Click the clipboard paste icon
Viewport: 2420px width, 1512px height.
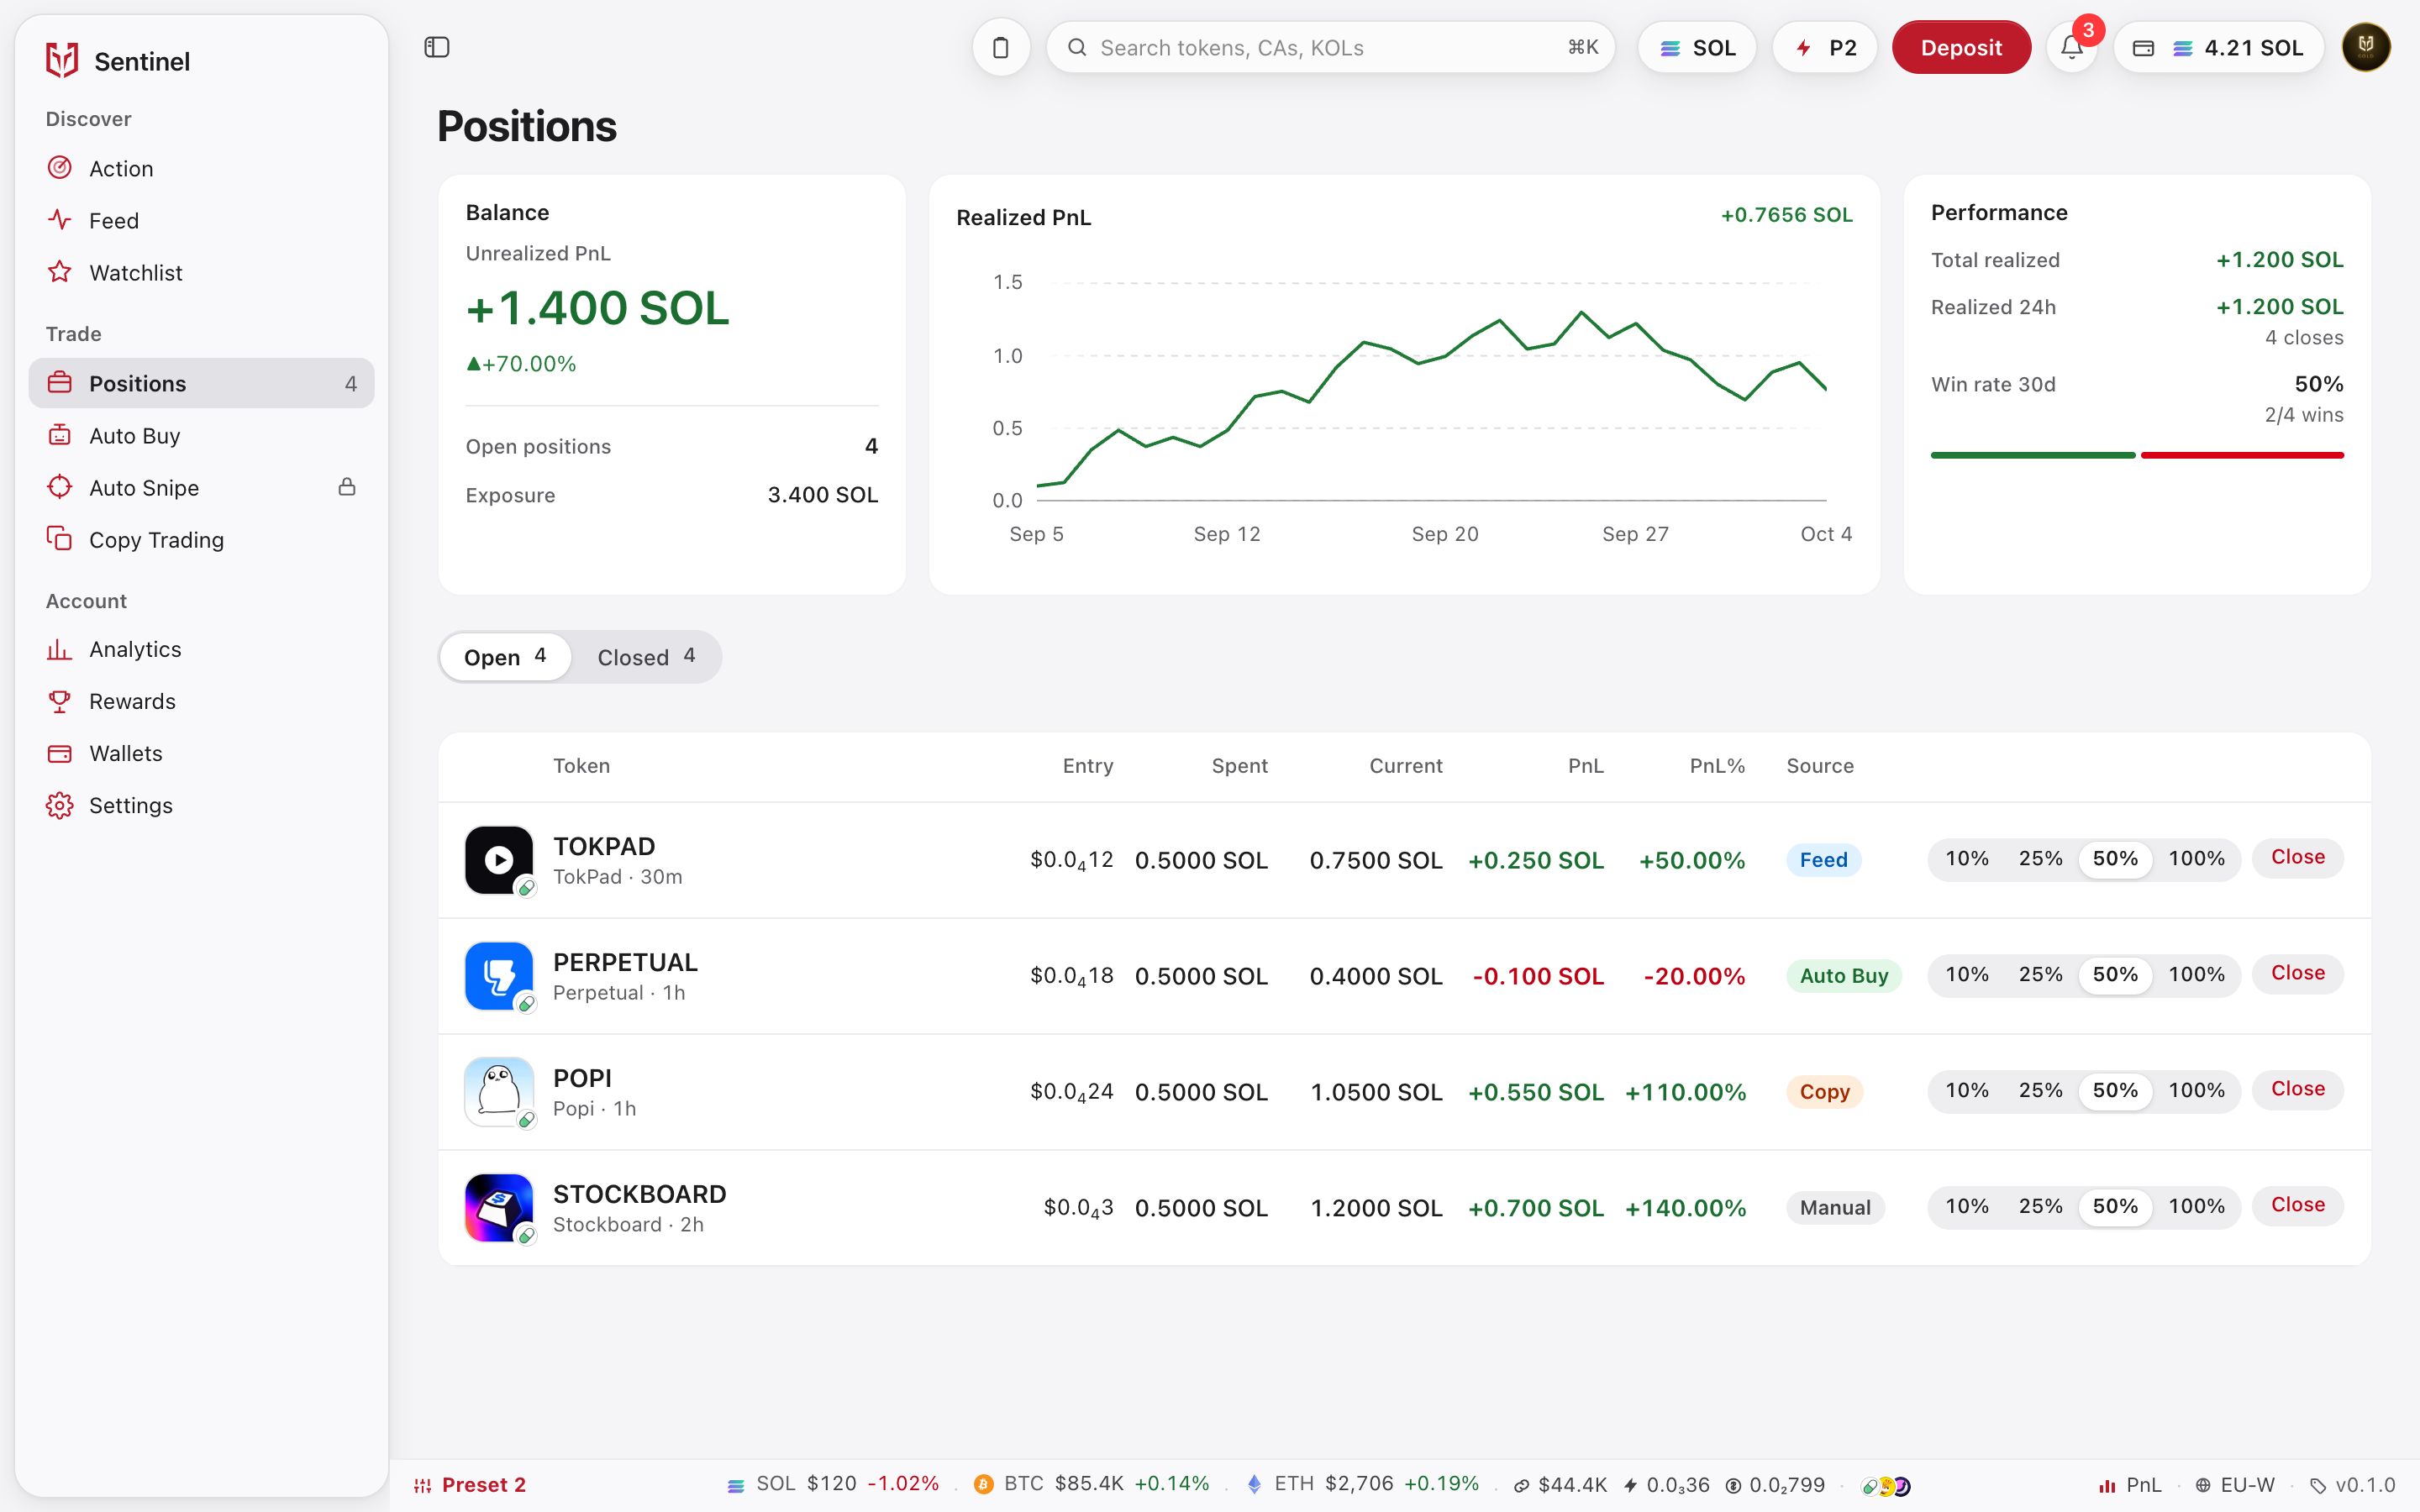click(1001, 47)
